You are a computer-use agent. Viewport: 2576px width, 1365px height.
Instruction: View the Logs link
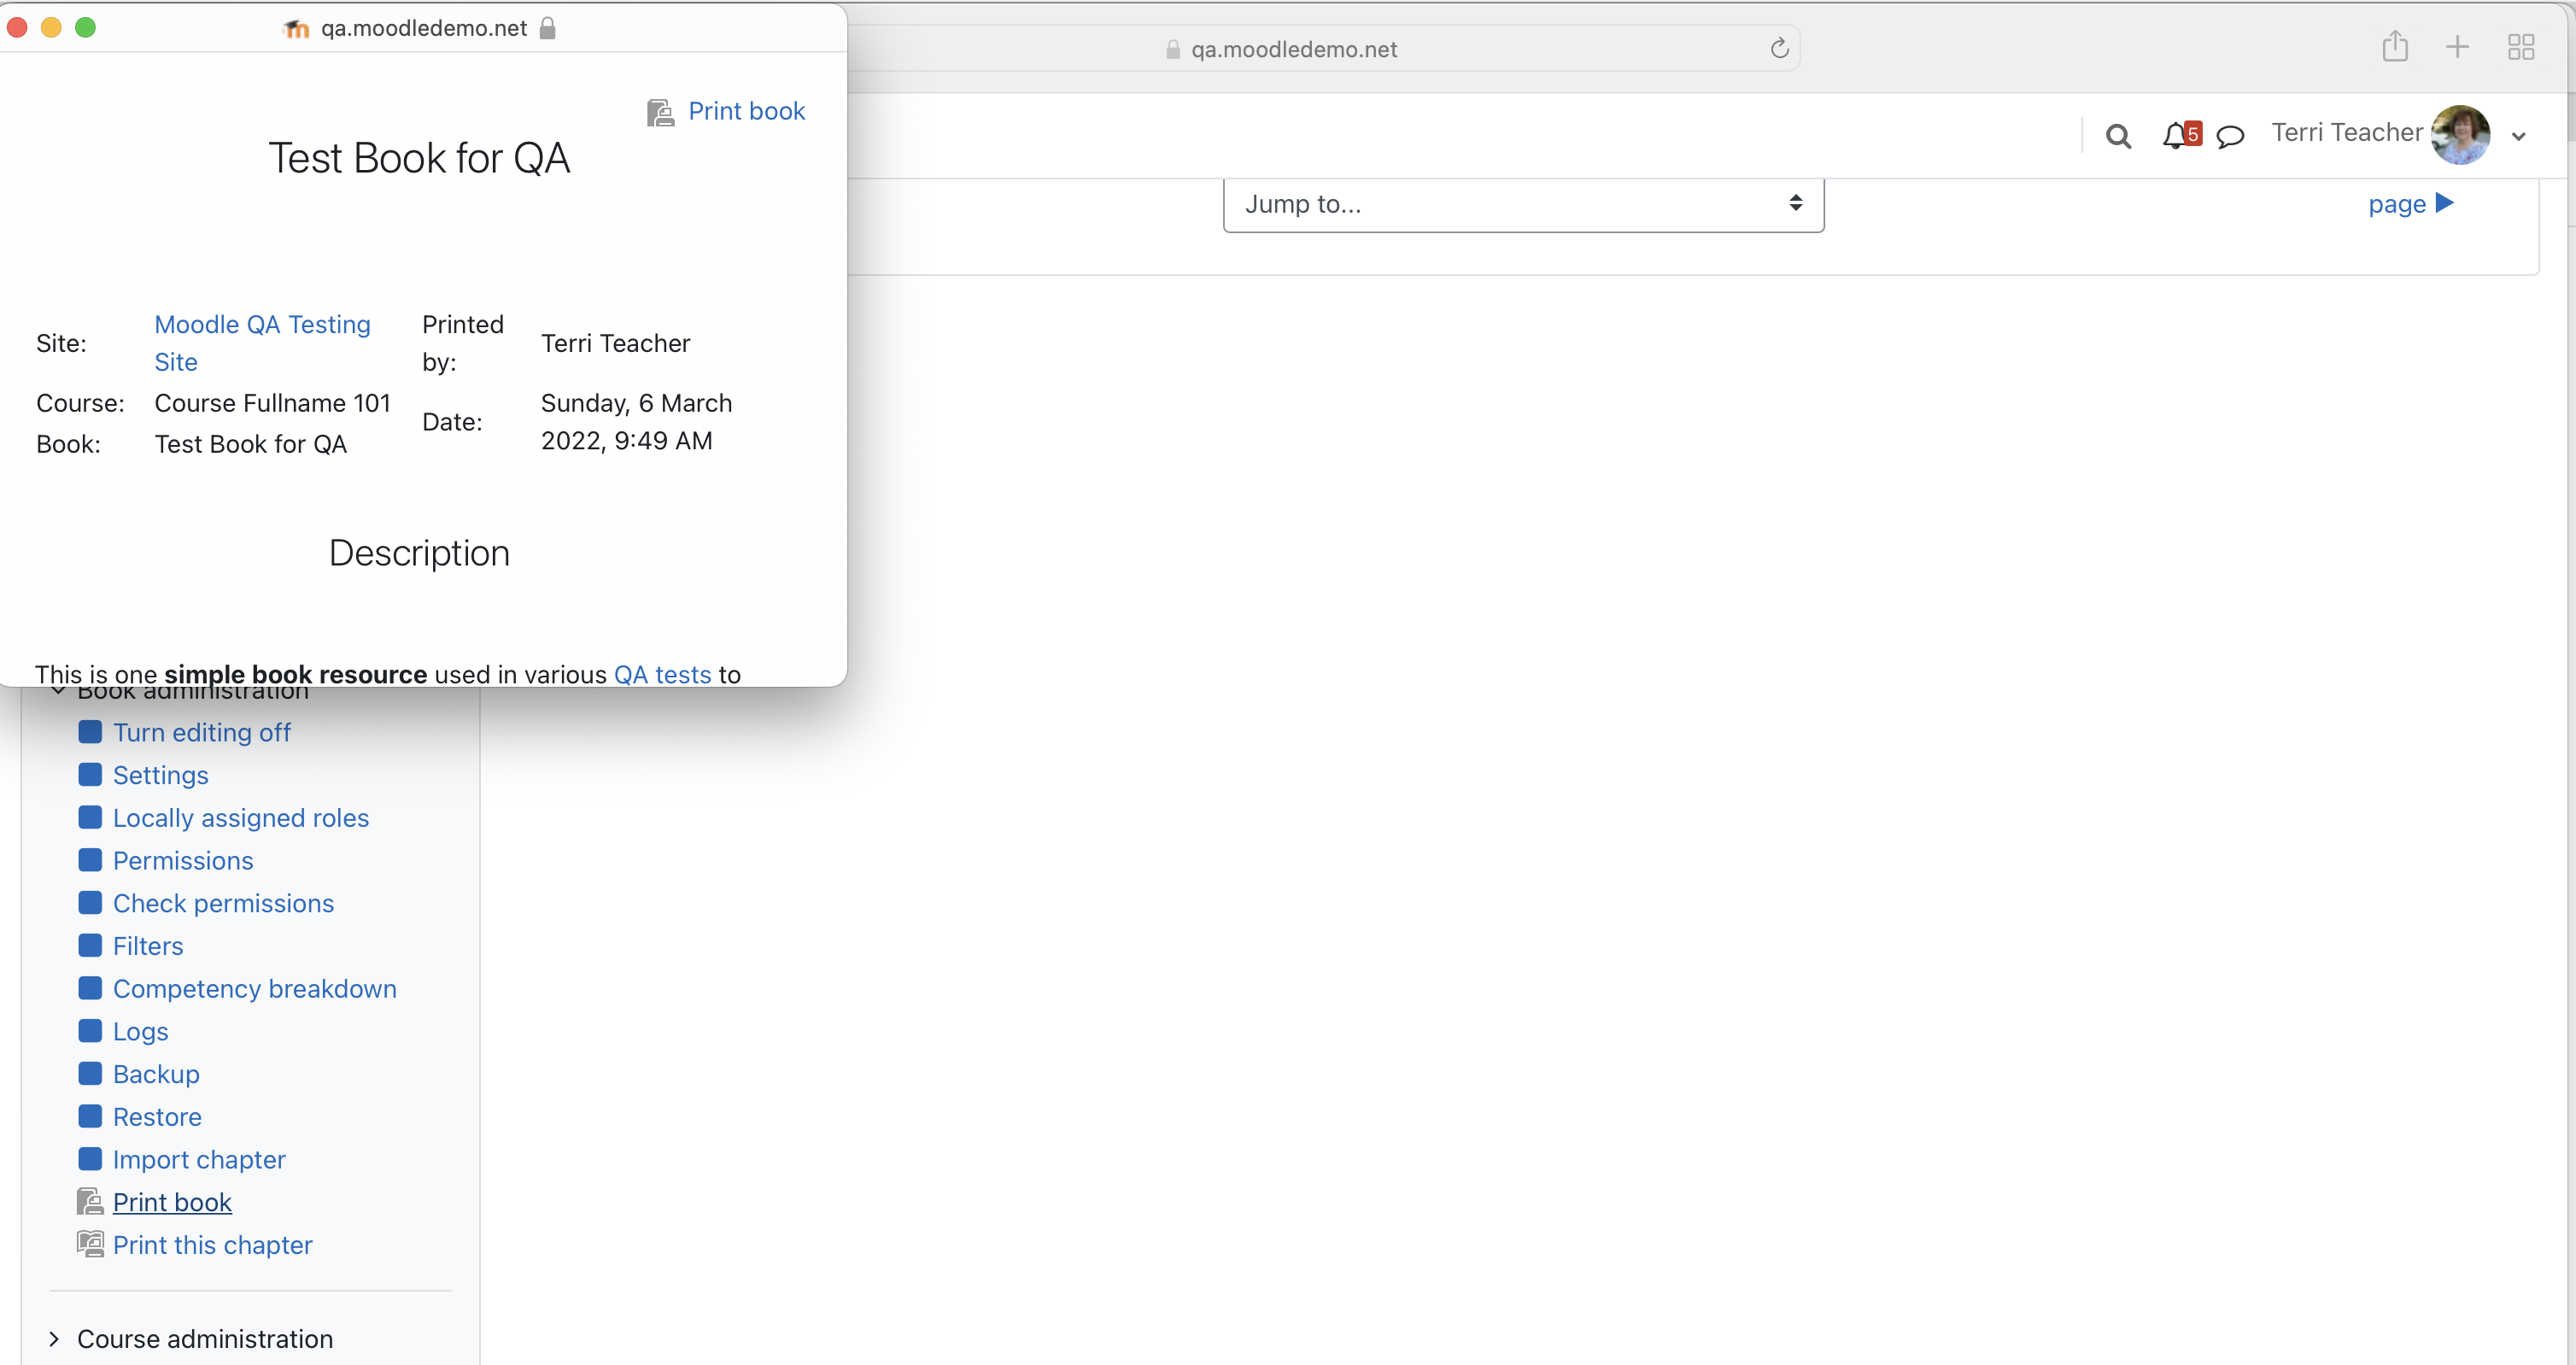point(140,1031)
